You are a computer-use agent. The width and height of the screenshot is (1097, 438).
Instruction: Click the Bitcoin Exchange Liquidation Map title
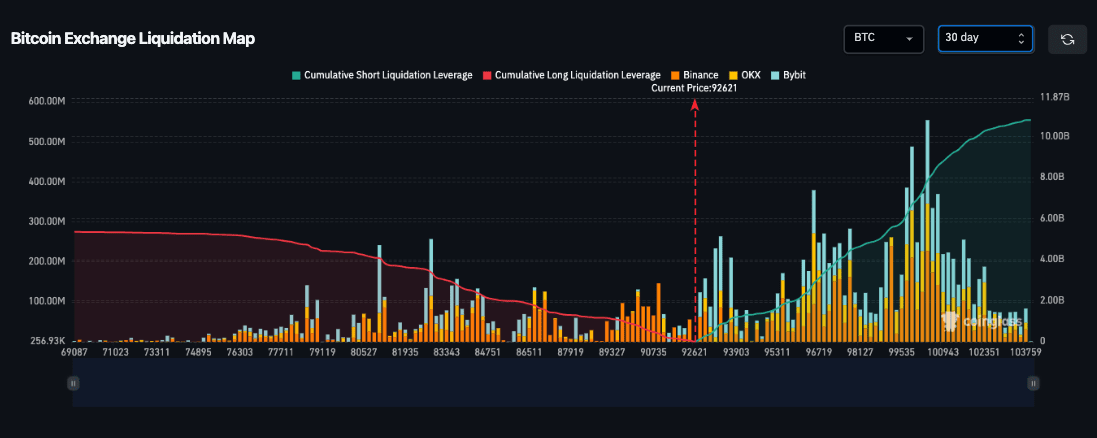pos(132,39)
